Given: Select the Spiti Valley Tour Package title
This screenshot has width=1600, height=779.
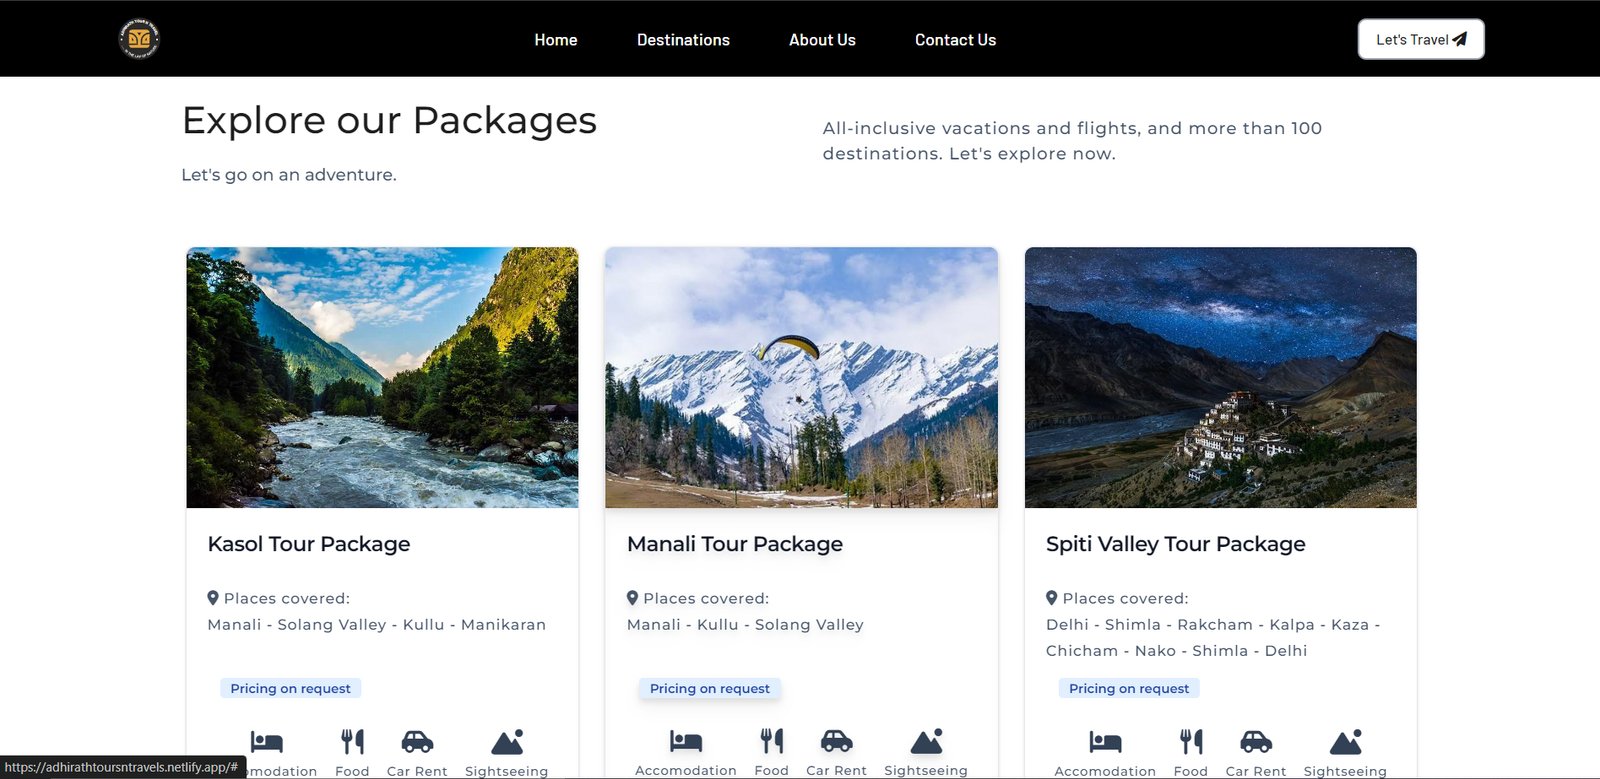Looking at the screenshot, I should (x=1175, y=544).
